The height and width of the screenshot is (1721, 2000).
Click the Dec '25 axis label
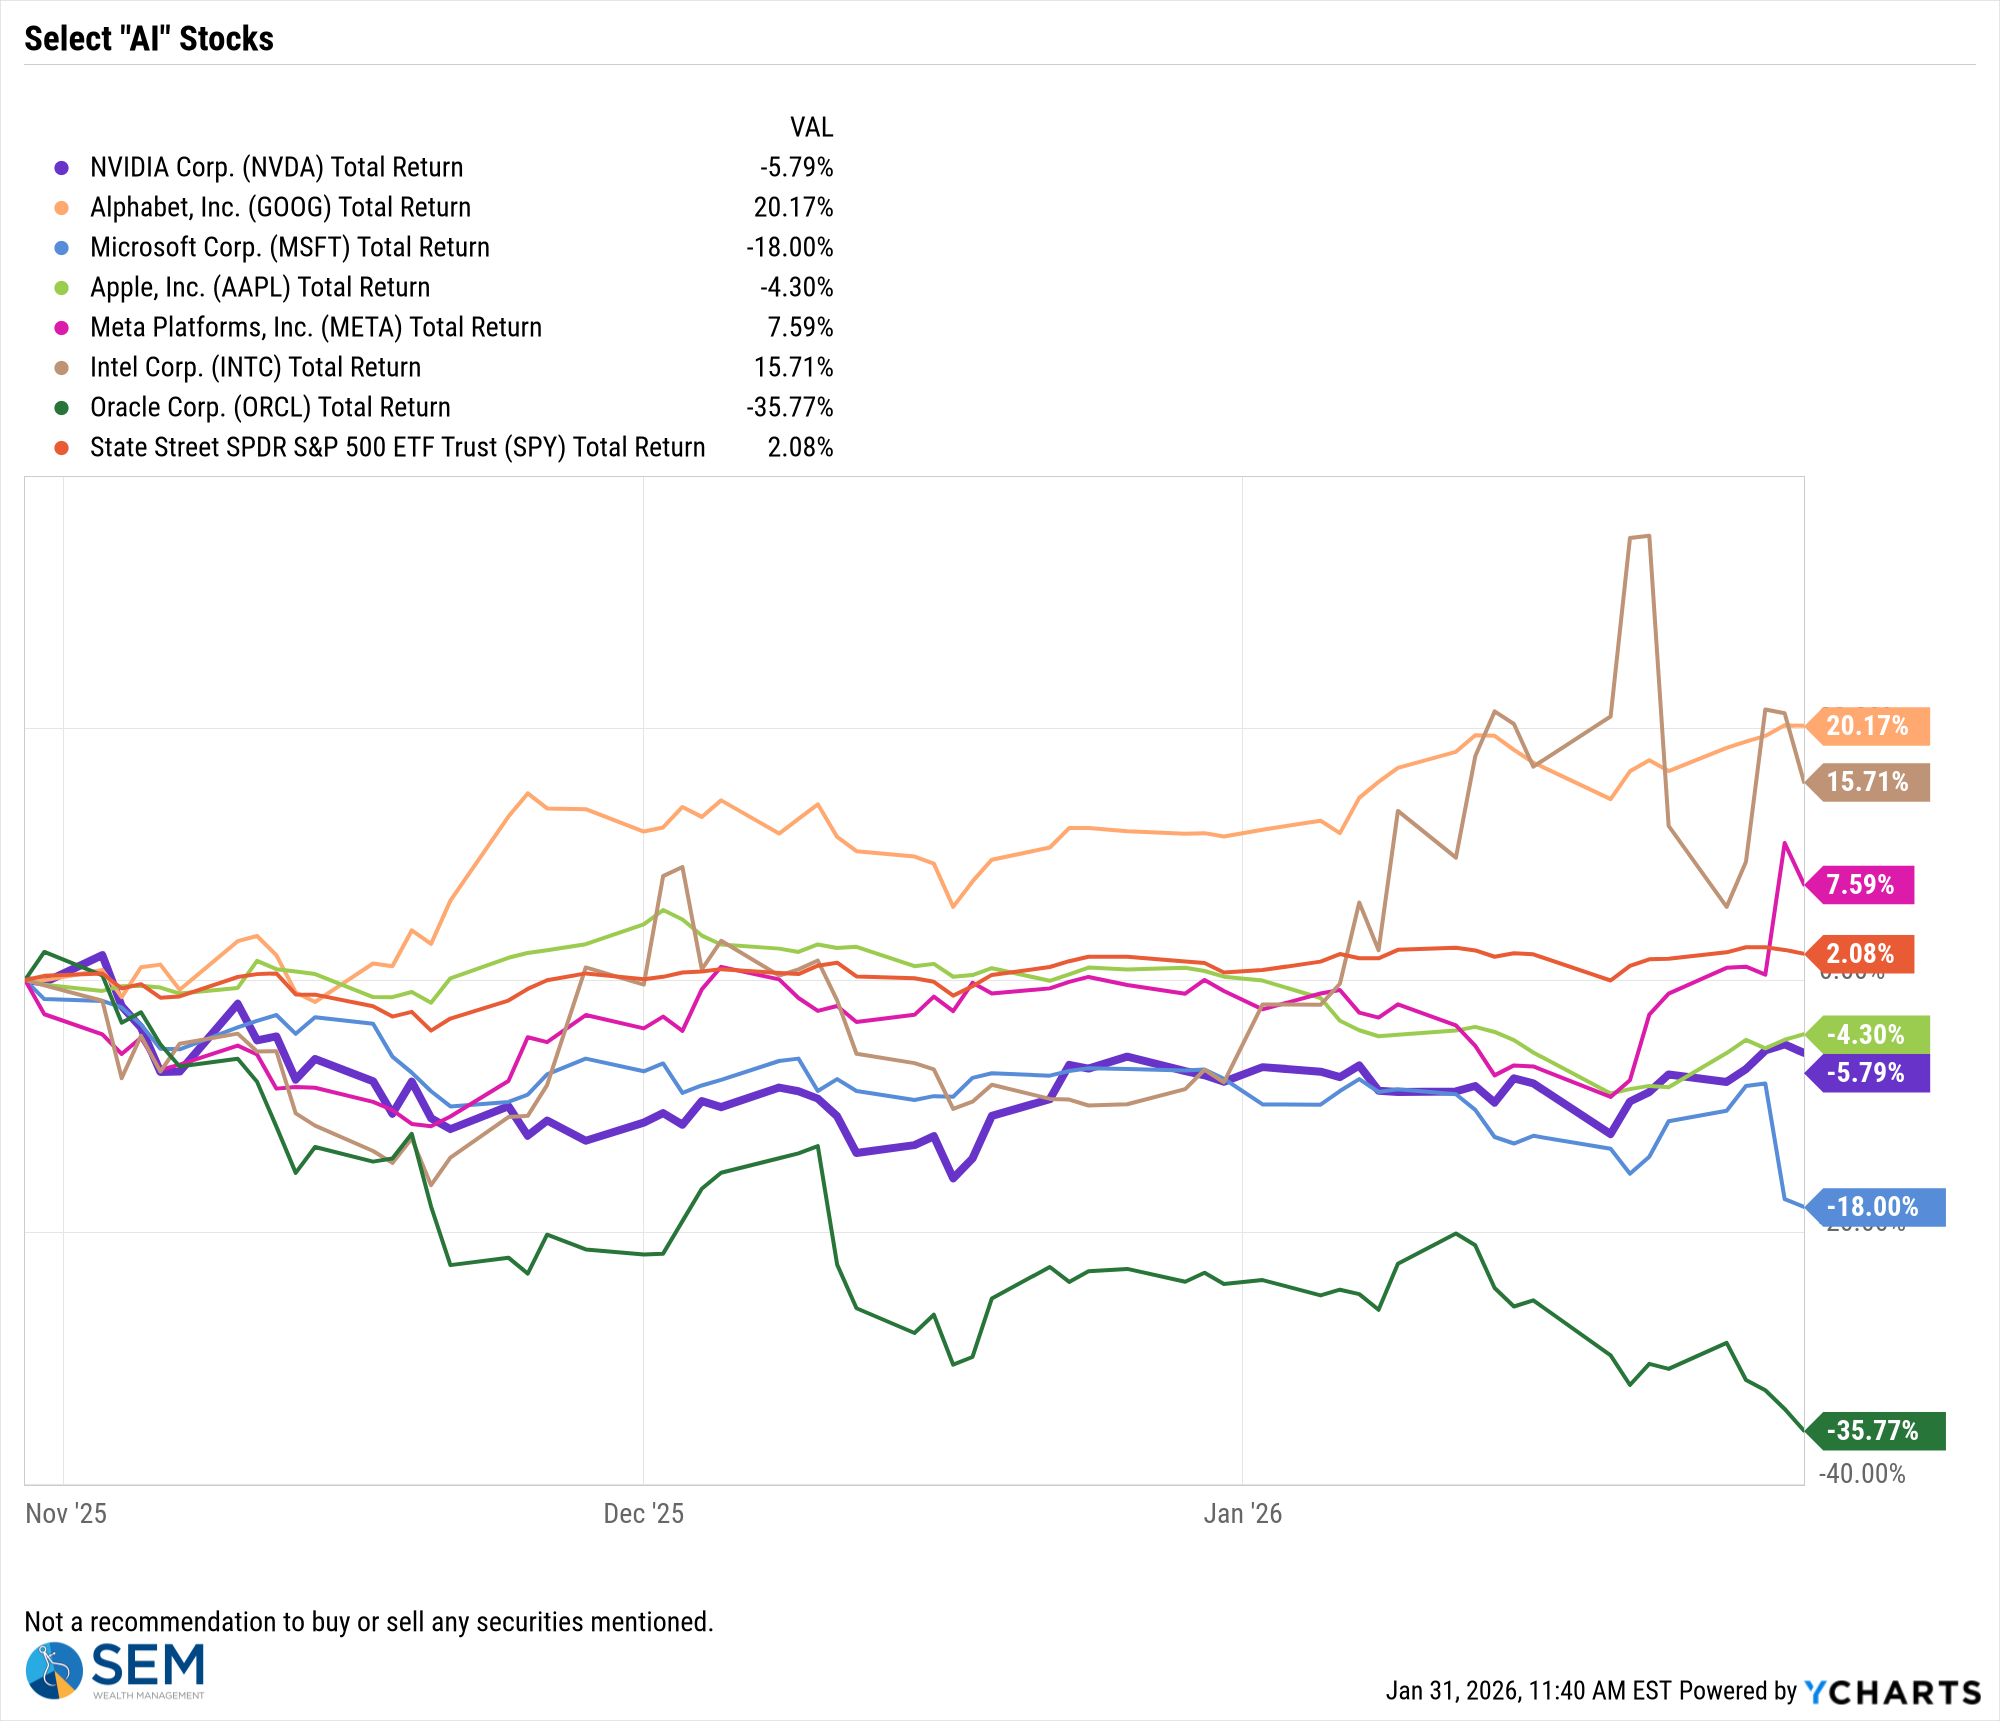coord(643,1514)
